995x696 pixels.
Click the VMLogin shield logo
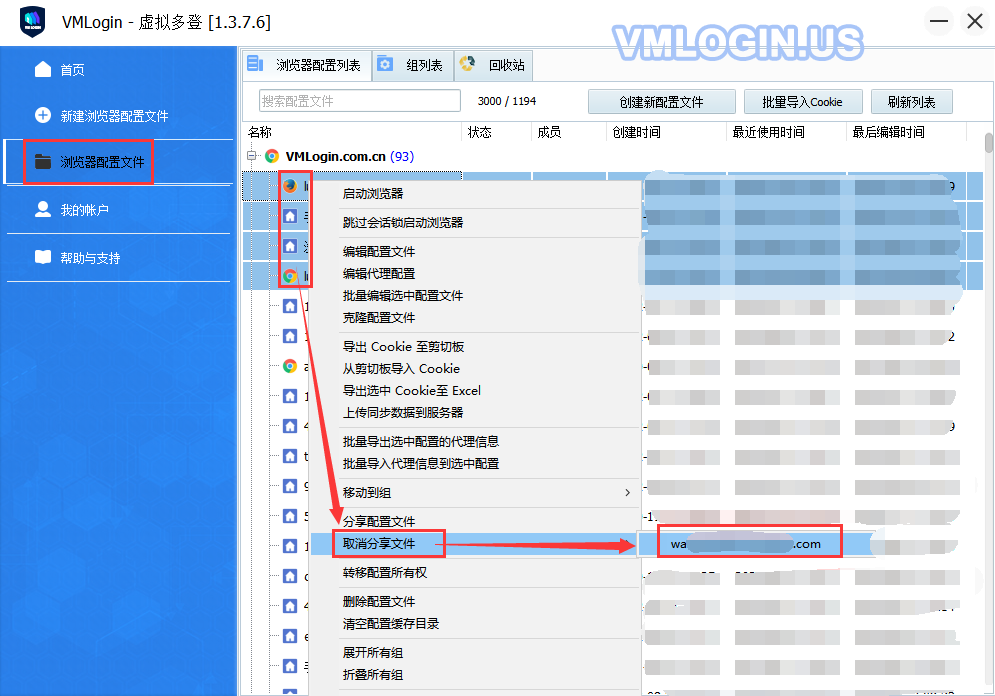pos(32,22)
